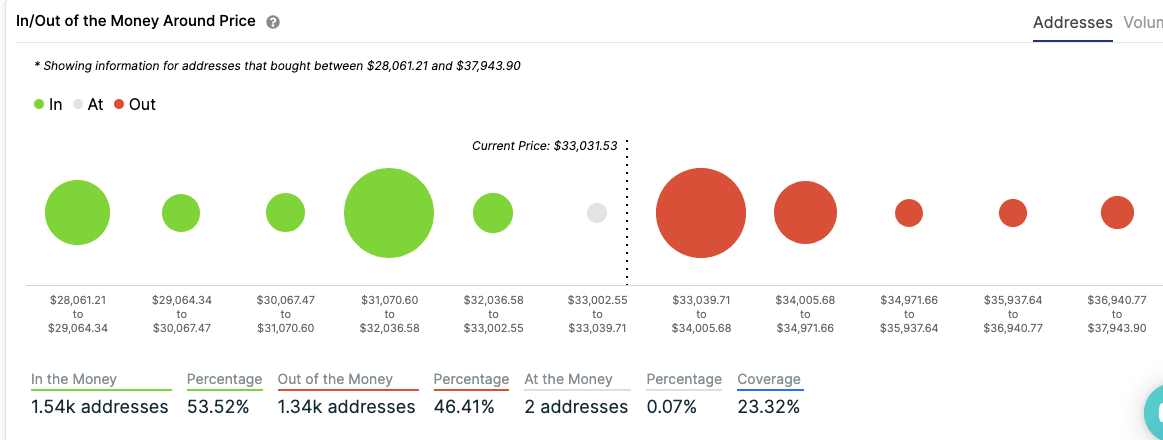Click the red bubble at $35,937.64
This screenshot has width=1163, height=440.
pos(1013,213)
